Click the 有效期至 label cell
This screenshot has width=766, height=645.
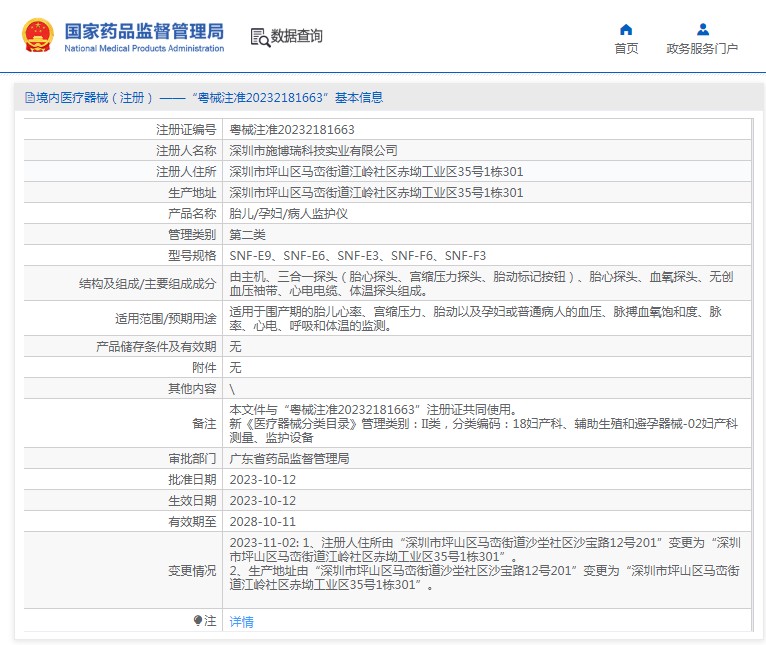point(123,521)
